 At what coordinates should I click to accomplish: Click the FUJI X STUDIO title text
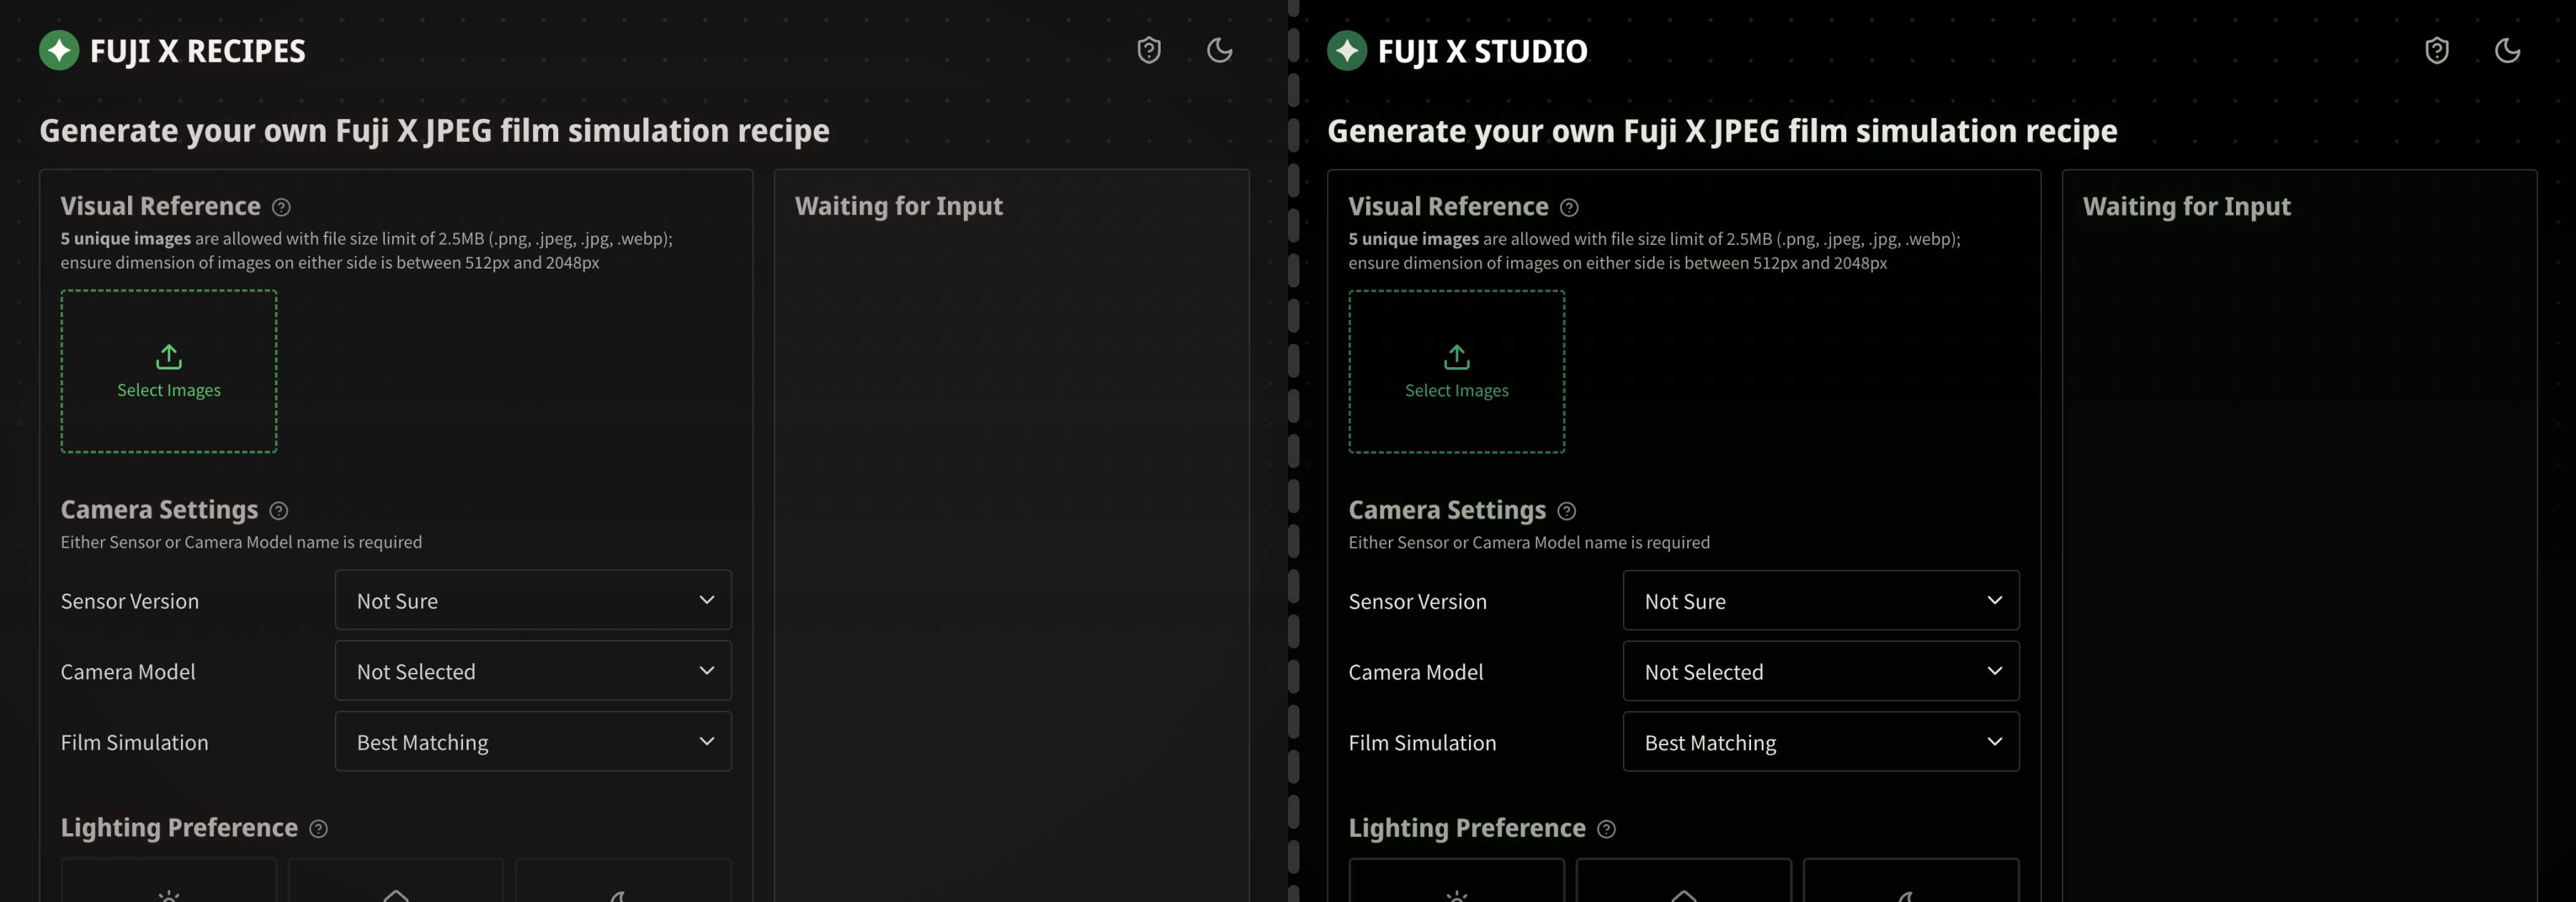click(x=1482, y=51)
